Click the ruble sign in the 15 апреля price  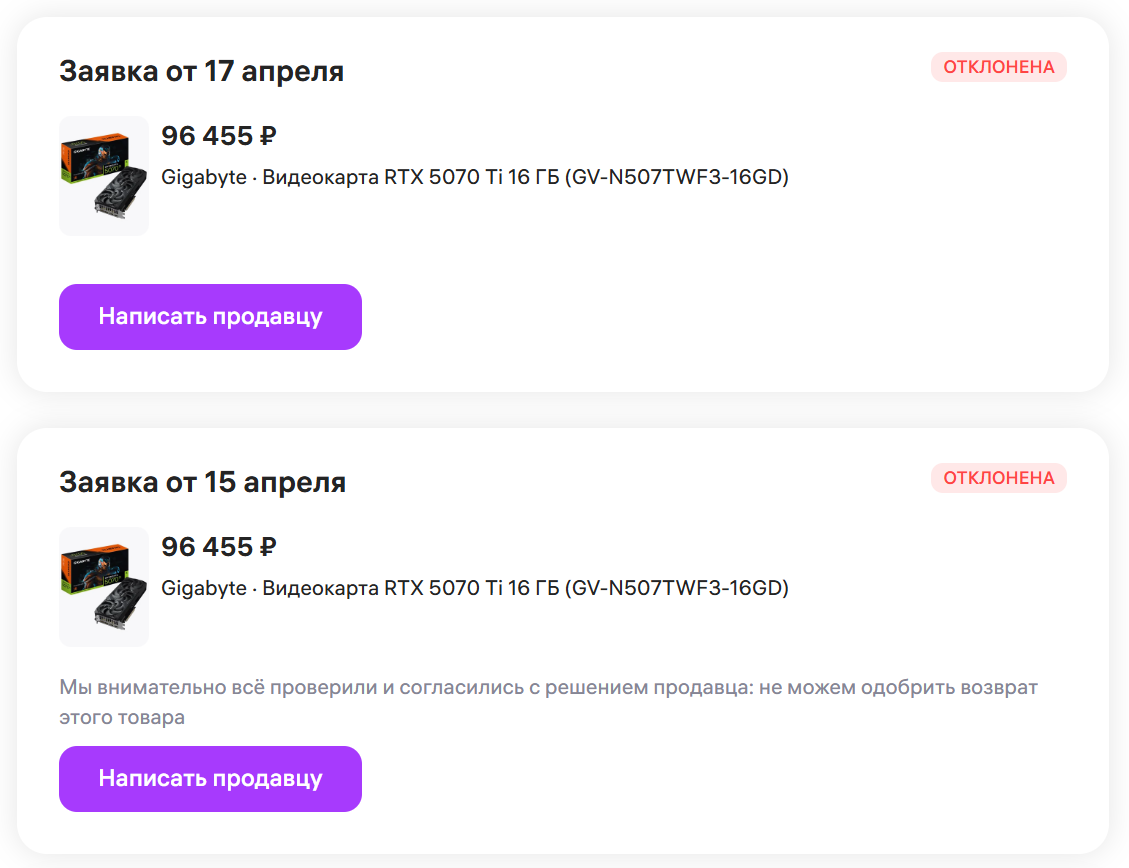click(x=268, y=547)
